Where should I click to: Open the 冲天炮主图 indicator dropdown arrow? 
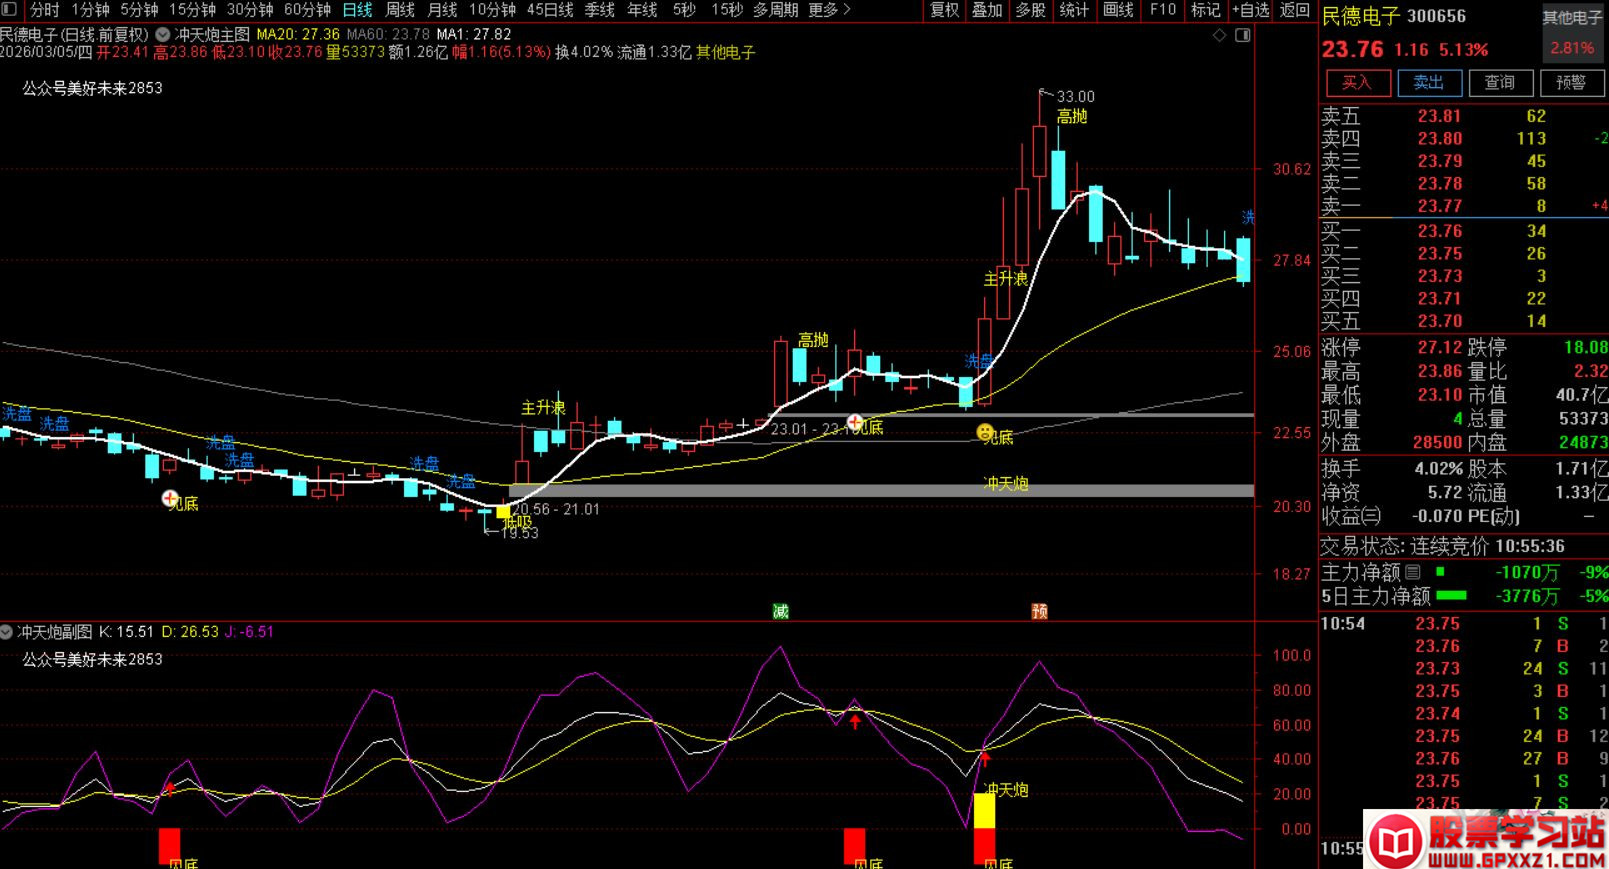coord(163,34)
